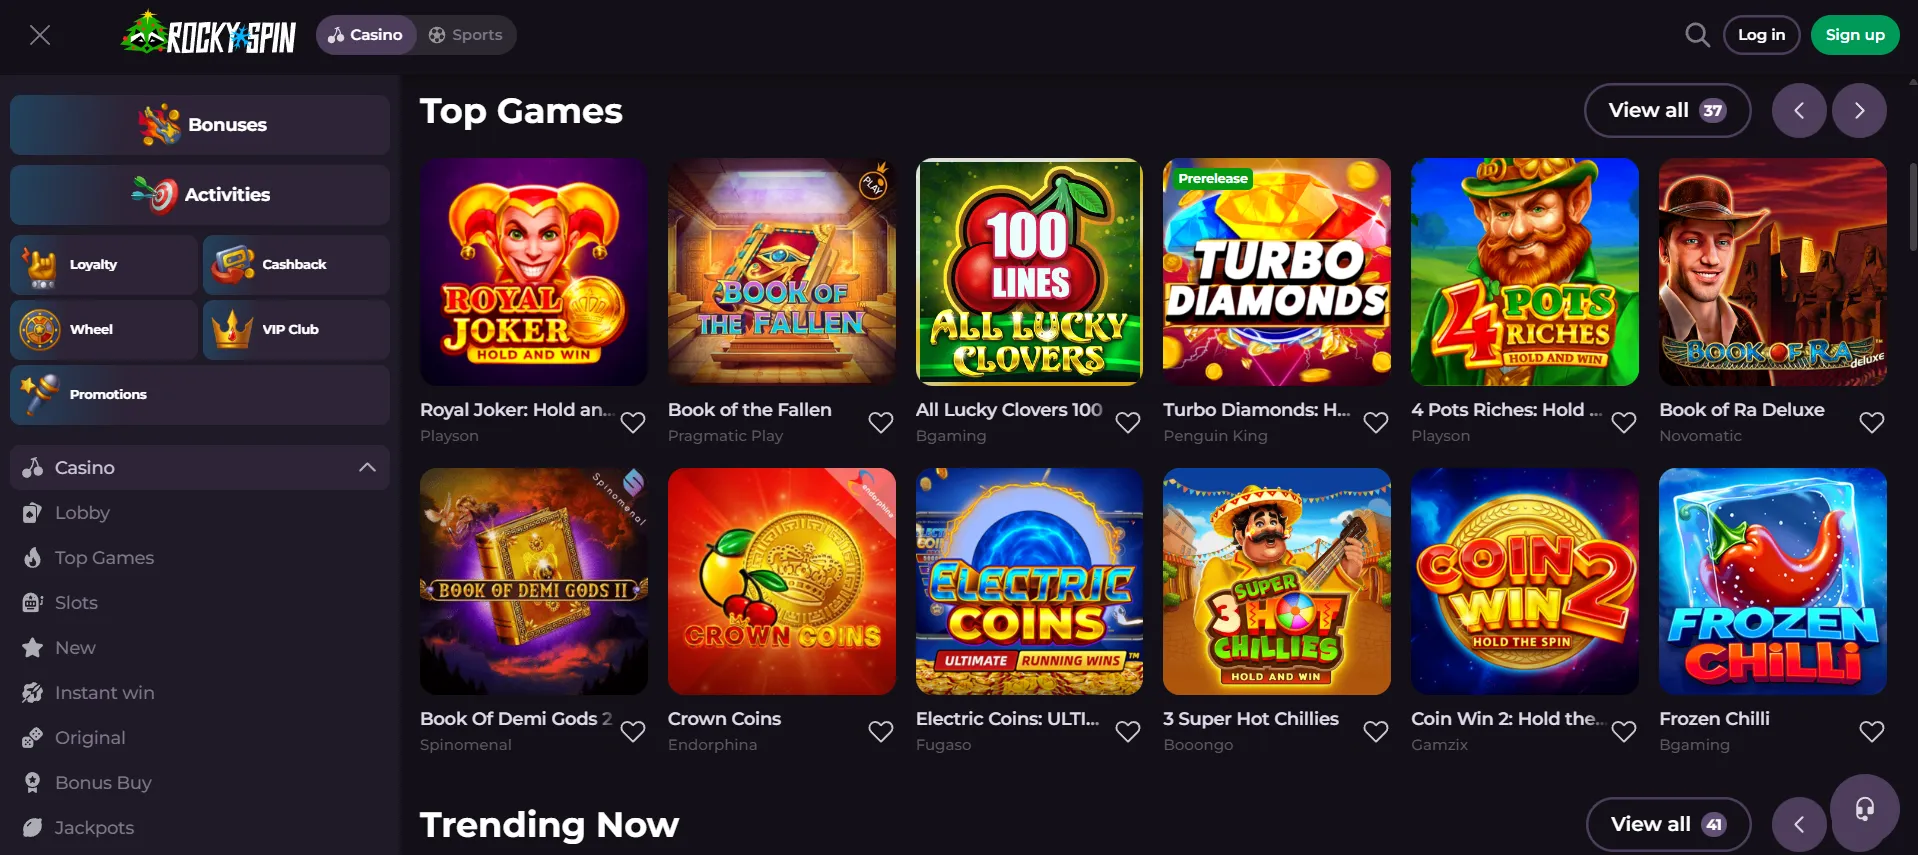Viewport: 1918px width, 855px height.
Task: Open the Wheel bonus icon
Action: [104, 329]
